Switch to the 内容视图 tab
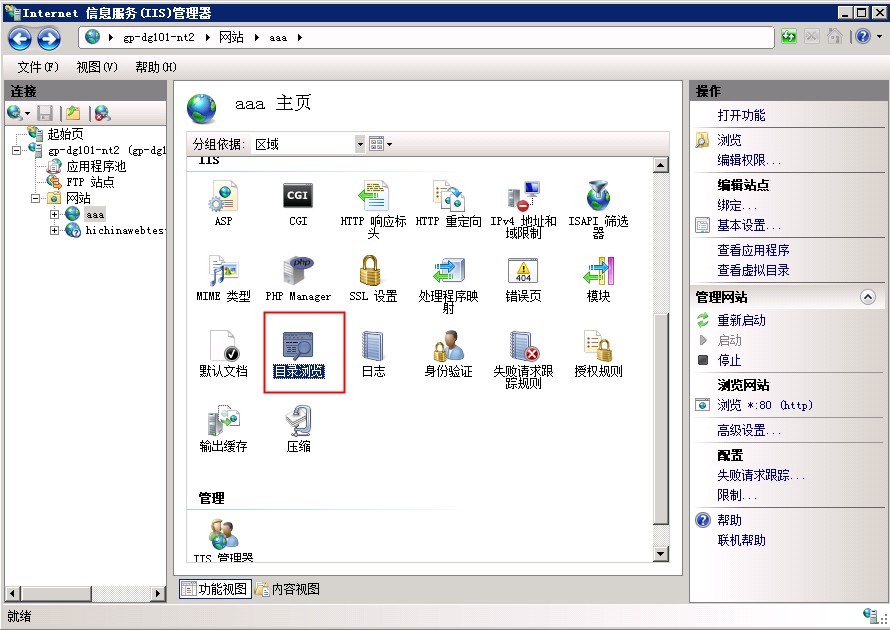 [287, 589]
